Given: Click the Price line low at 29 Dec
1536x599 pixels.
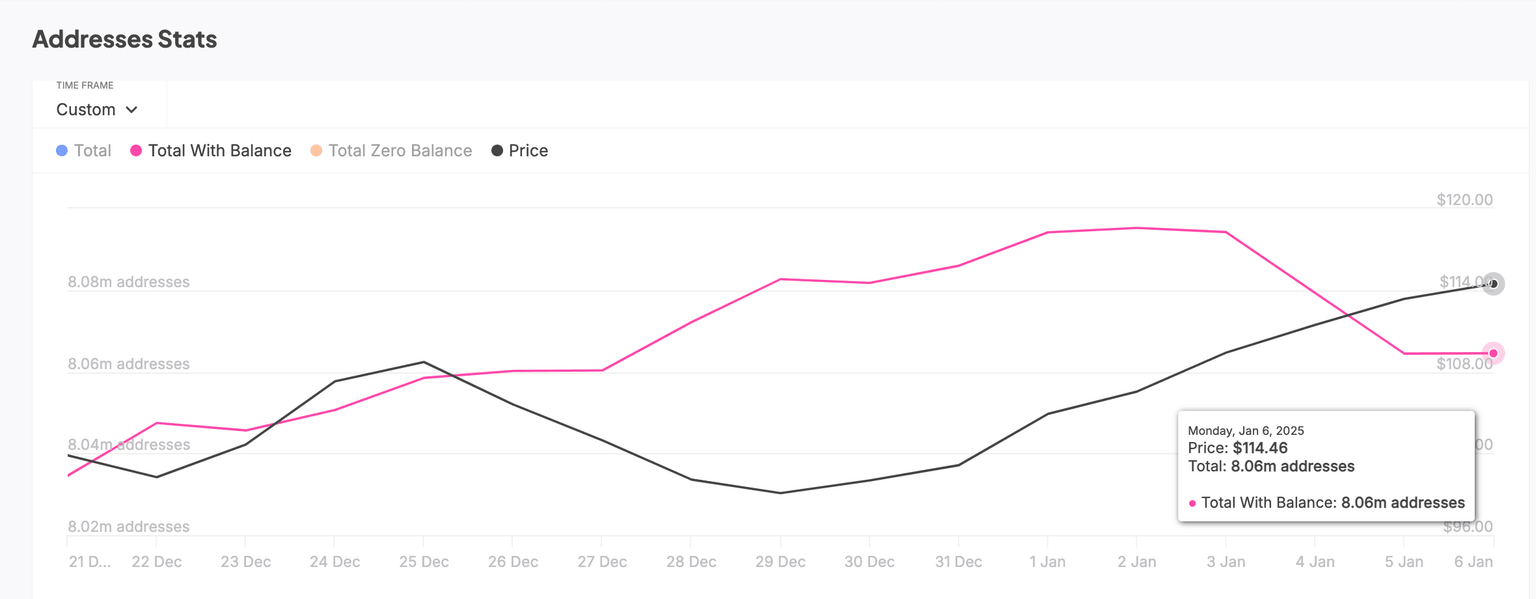Looking at the screenshot, I should pyautogui.click(x=780, y=493).
